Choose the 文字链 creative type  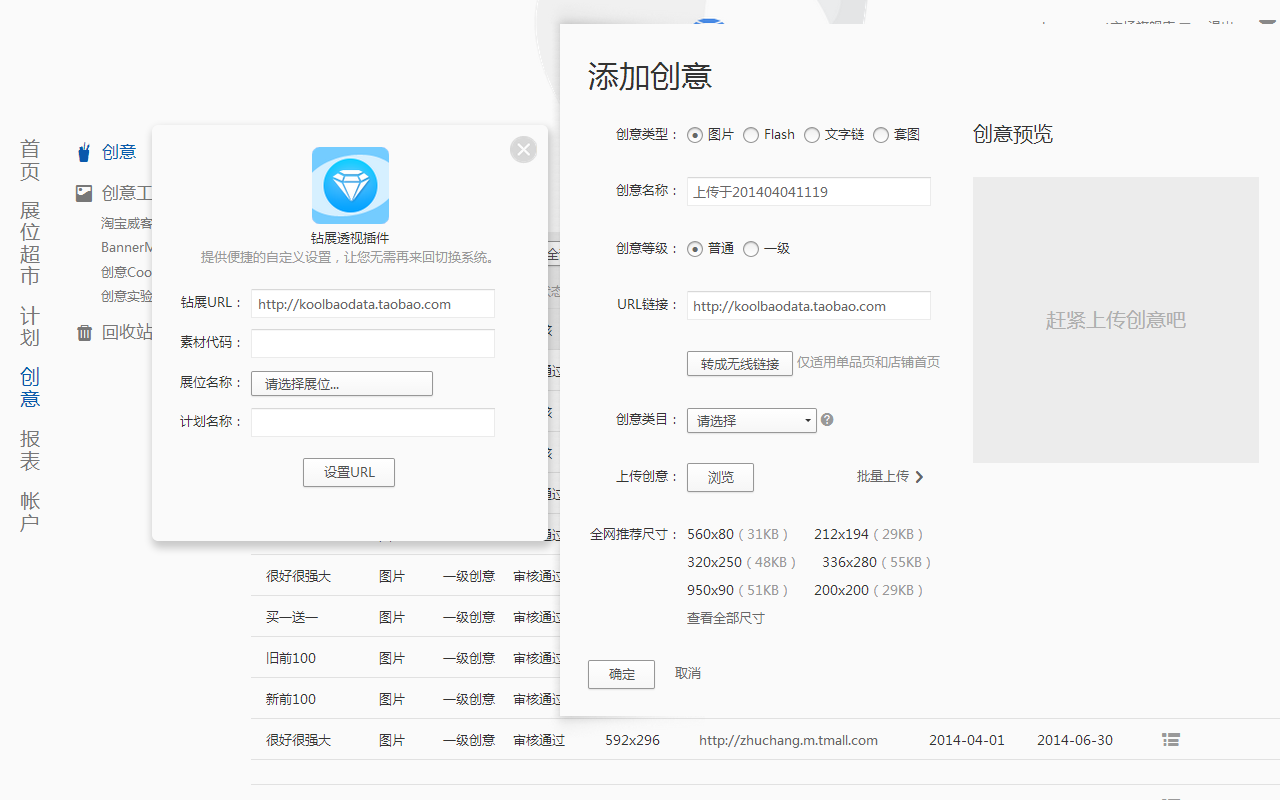(812, 135)
